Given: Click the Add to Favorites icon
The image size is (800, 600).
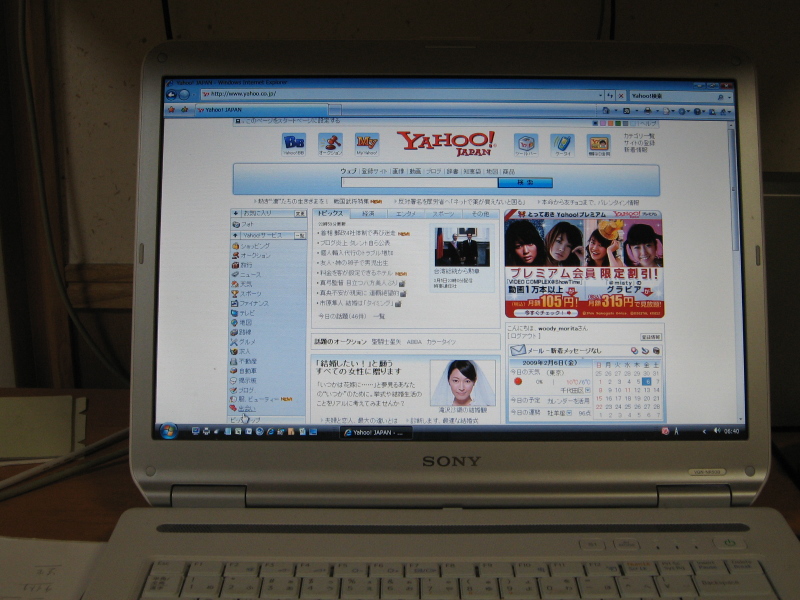Looking at the screenshot, I should (184, 109).
